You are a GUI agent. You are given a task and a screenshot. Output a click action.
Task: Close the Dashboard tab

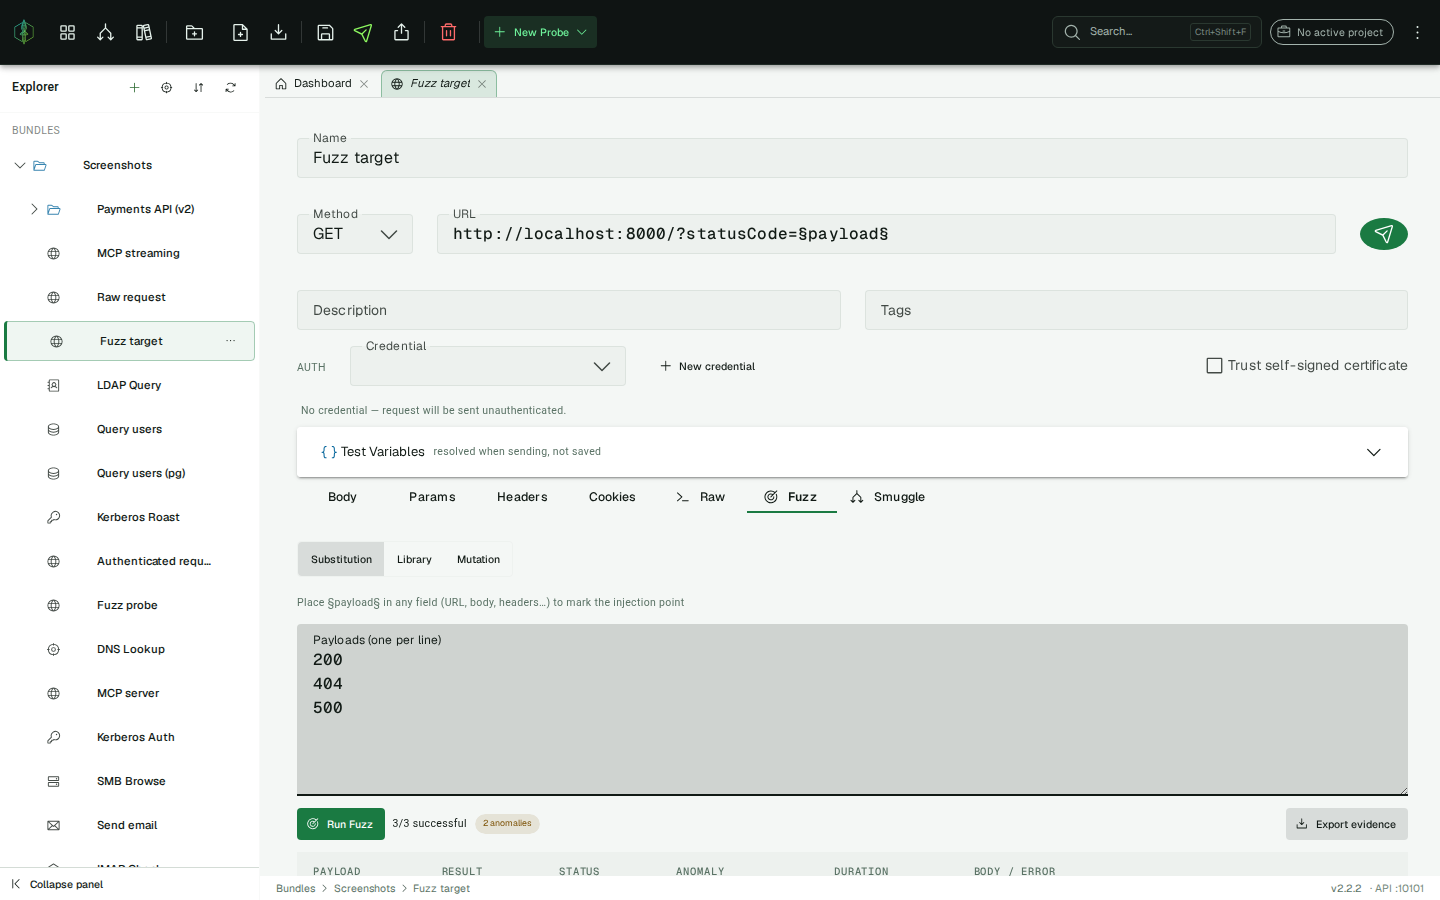coord(364,84)
